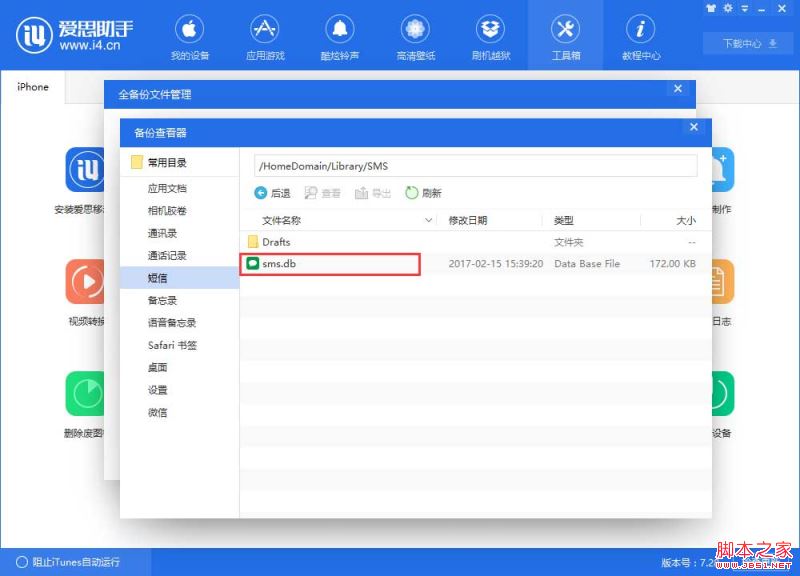Screen dimensions: 800x576
Task: Switch to the iPhone tab
Action: tap(33, 87)
